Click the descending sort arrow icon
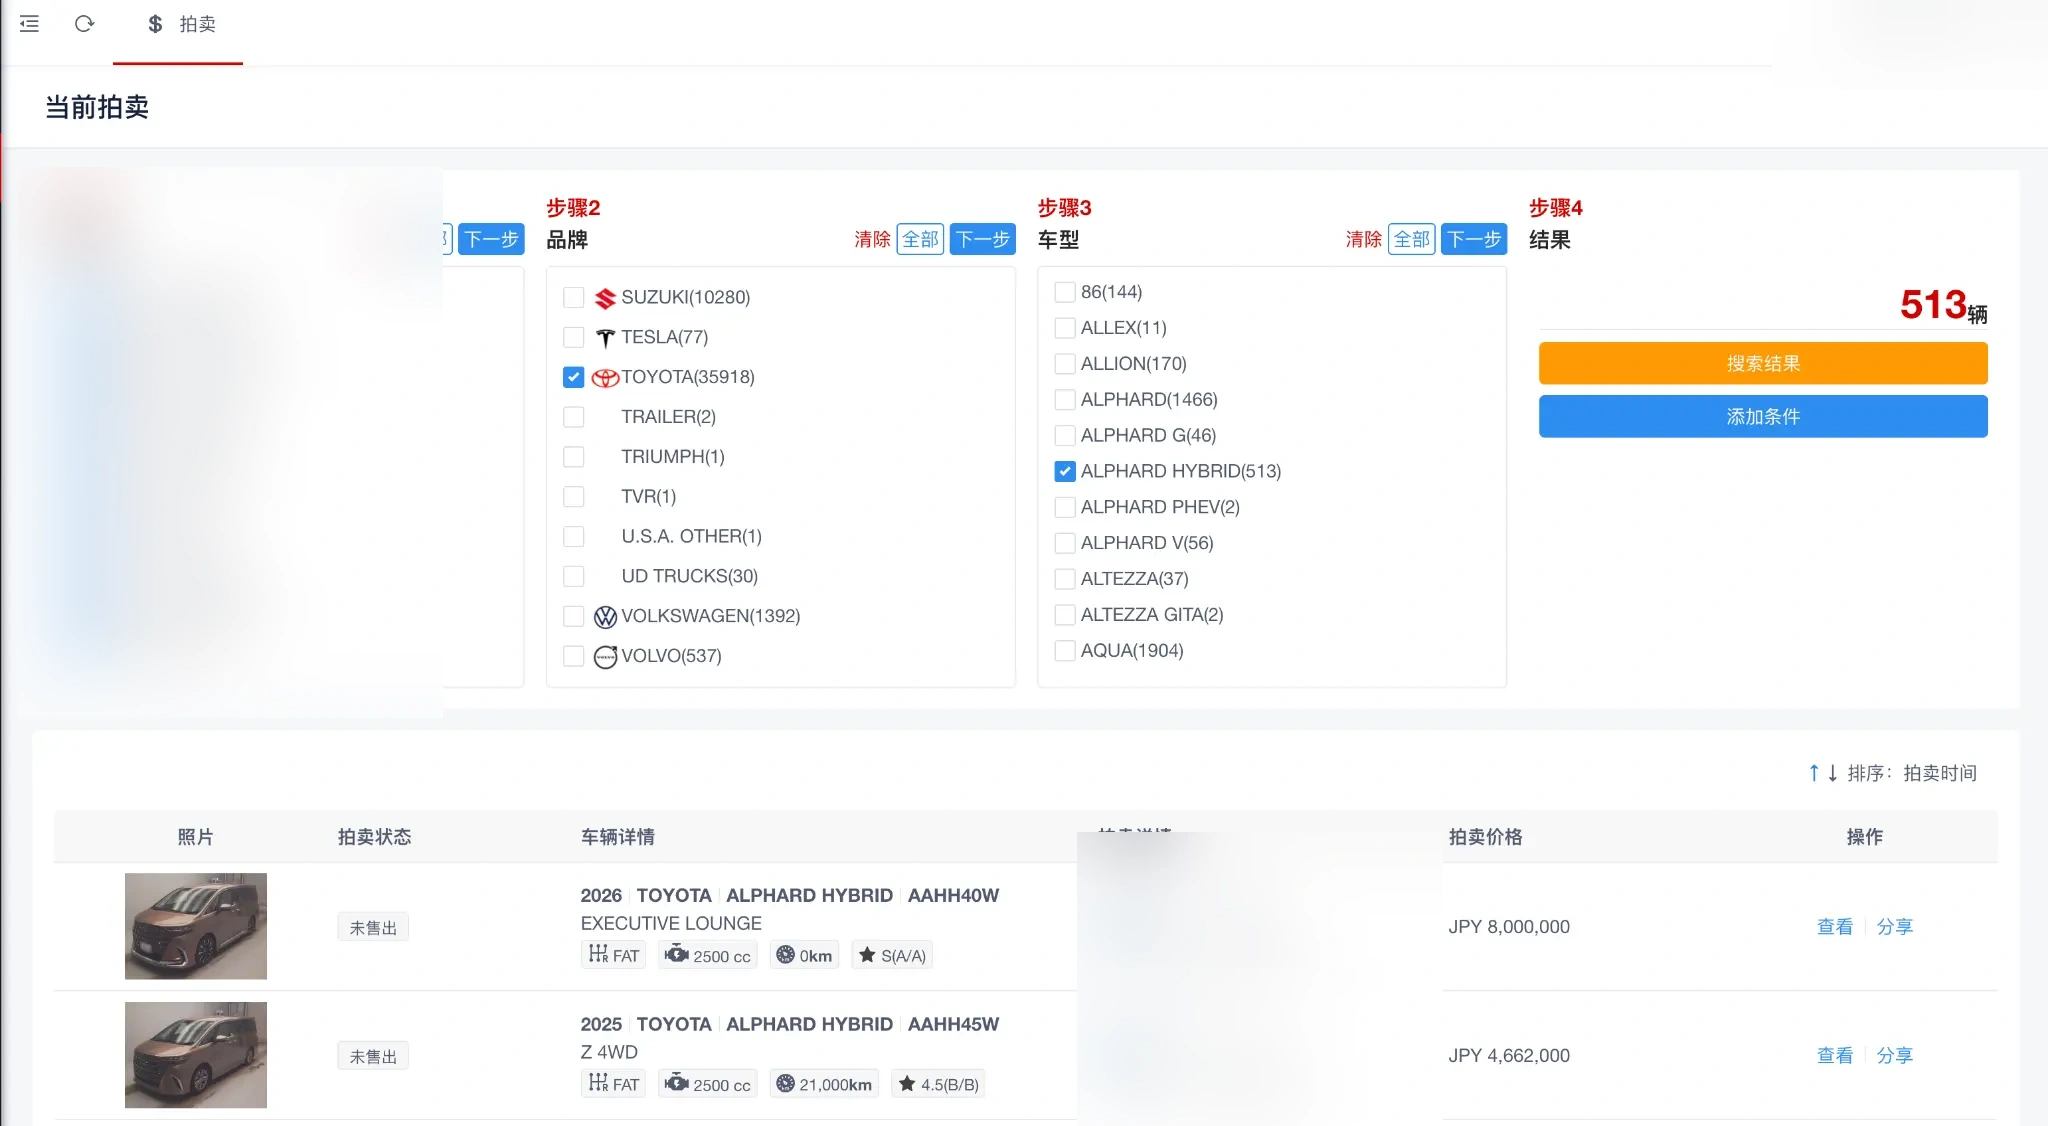 pos(1832,773)
